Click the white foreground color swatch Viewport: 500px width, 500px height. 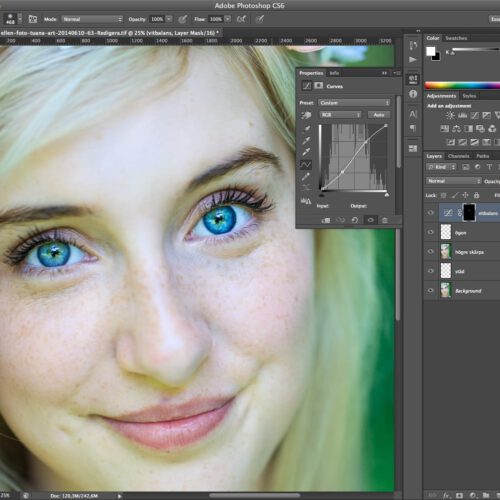coord(430,51)
